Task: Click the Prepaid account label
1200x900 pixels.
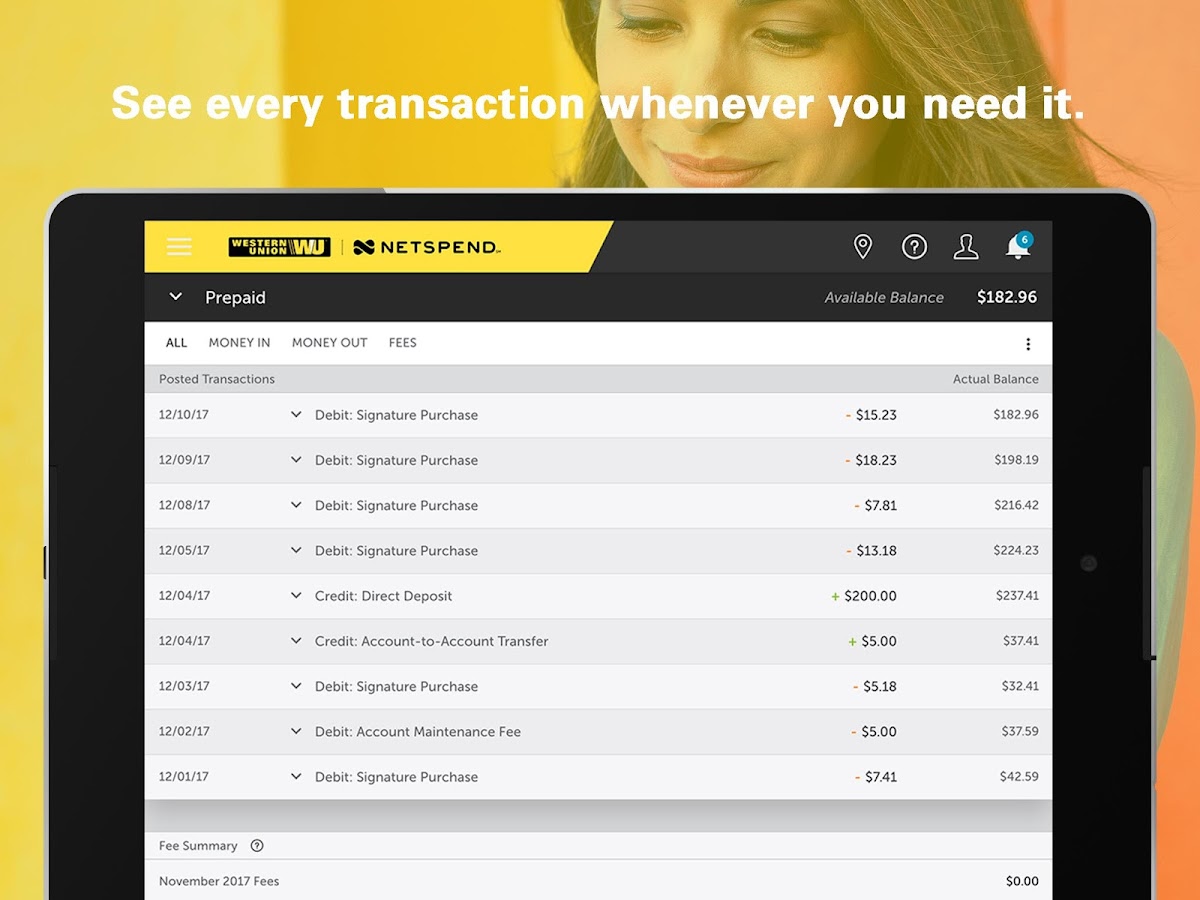Action: tap(235, 297)
